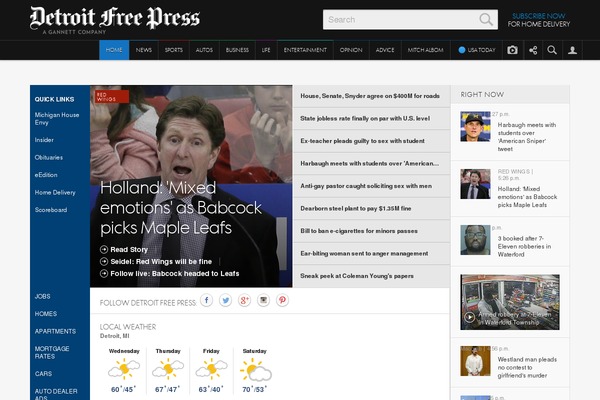The height and width of the screenshot is (400, 600).
Task: Open the Entertainment section
Action: point(305,50)
